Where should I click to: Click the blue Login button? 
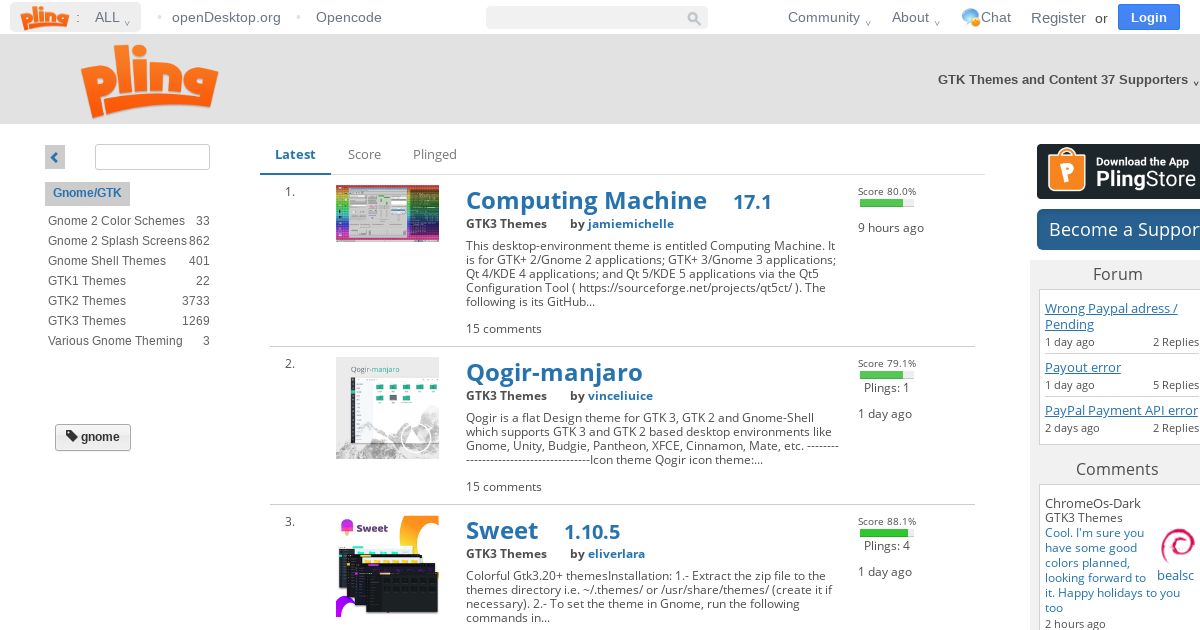click(1148, 17)
